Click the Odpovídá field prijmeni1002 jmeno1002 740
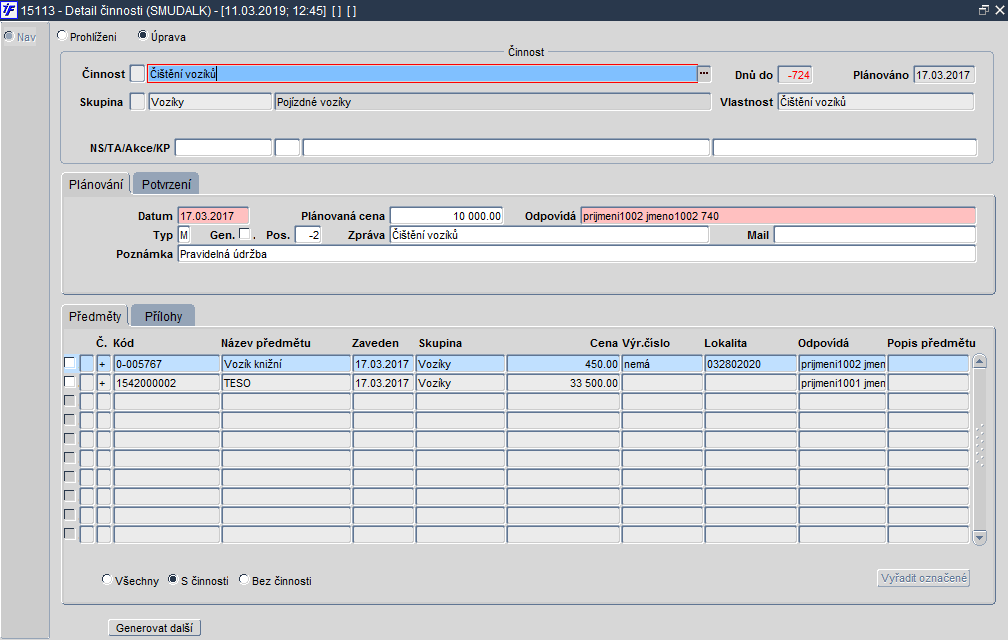This screenshot has width=1008, height=640. [x=778, y=216]
